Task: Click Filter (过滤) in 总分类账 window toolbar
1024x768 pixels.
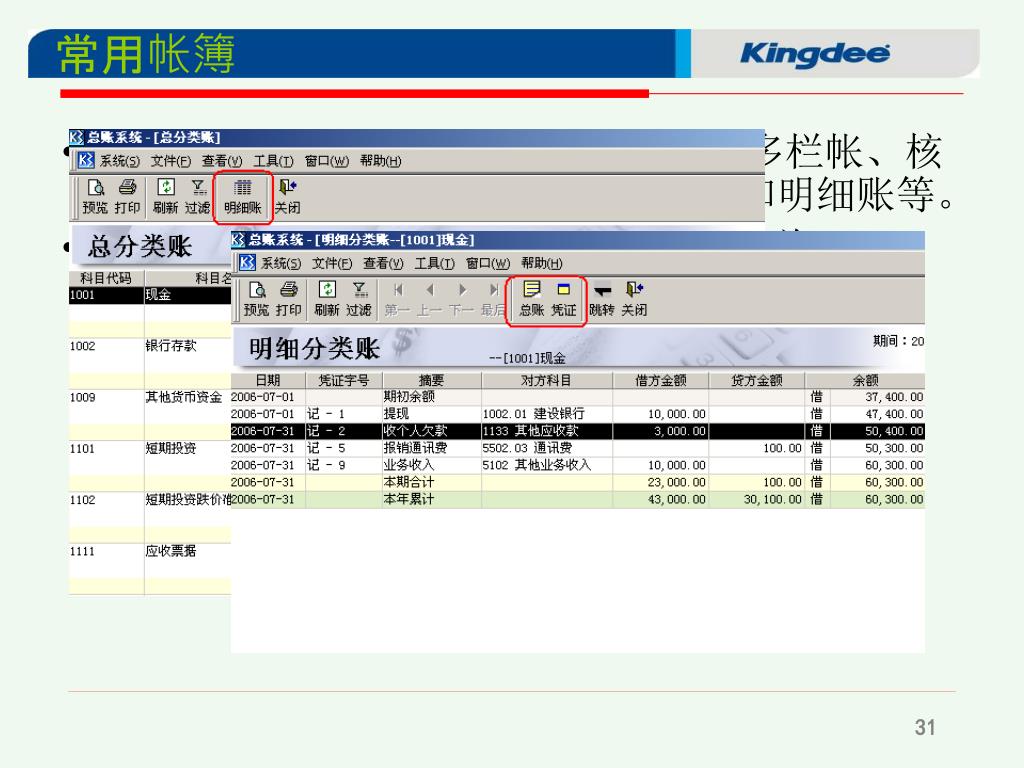Action: (x=198, y=197)
